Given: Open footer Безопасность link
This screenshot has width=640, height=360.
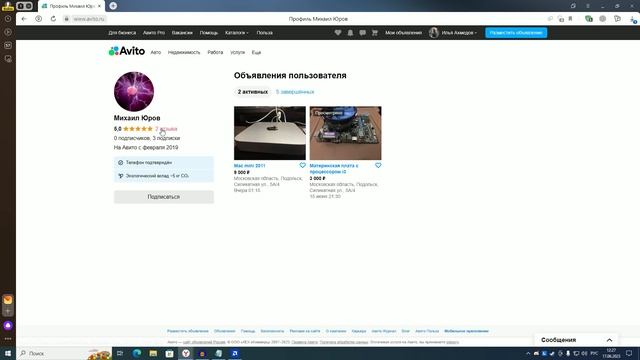Looking at the screenshot, I should [272, 331].
